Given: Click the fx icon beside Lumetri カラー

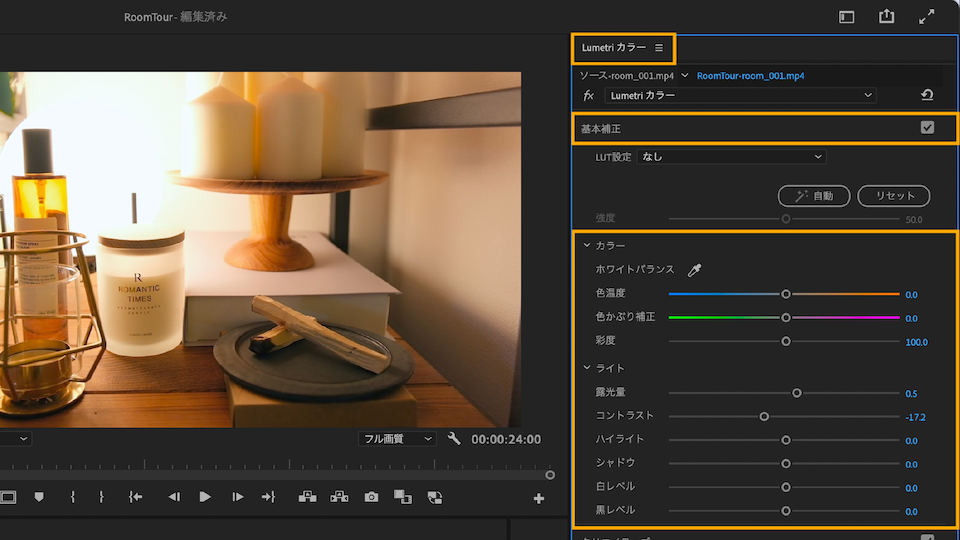Looking at the screenshot, I should [588, 96].
